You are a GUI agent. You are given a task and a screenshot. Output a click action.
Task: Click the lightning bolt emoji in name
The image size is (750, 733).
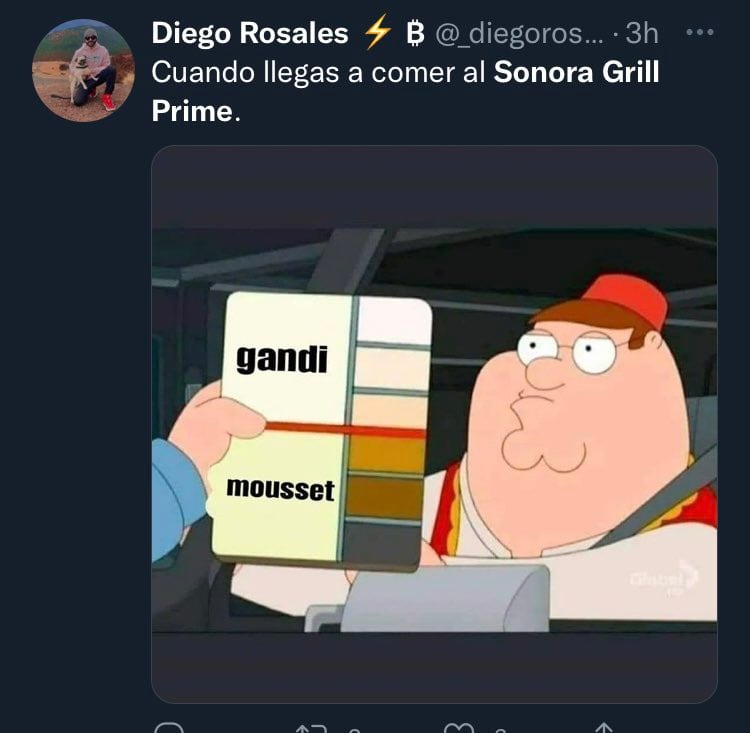tap(377, 32)
